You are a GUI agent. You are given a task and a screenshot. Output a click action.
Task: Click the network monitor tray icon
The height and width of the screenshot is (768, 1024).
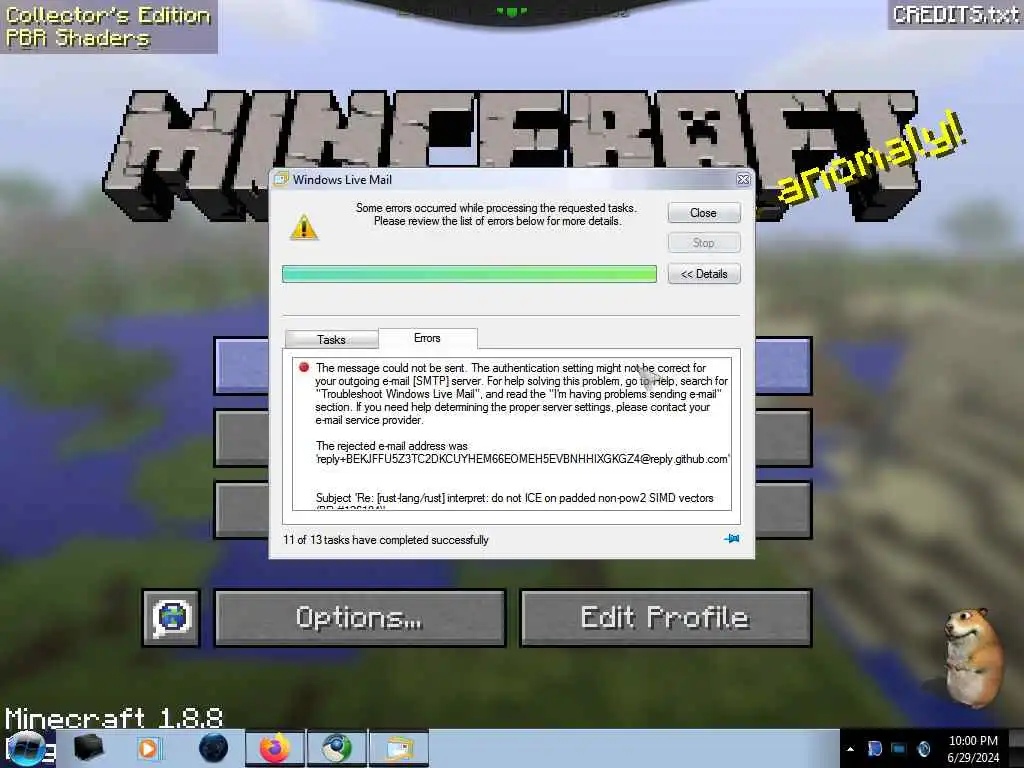point(899,748)
